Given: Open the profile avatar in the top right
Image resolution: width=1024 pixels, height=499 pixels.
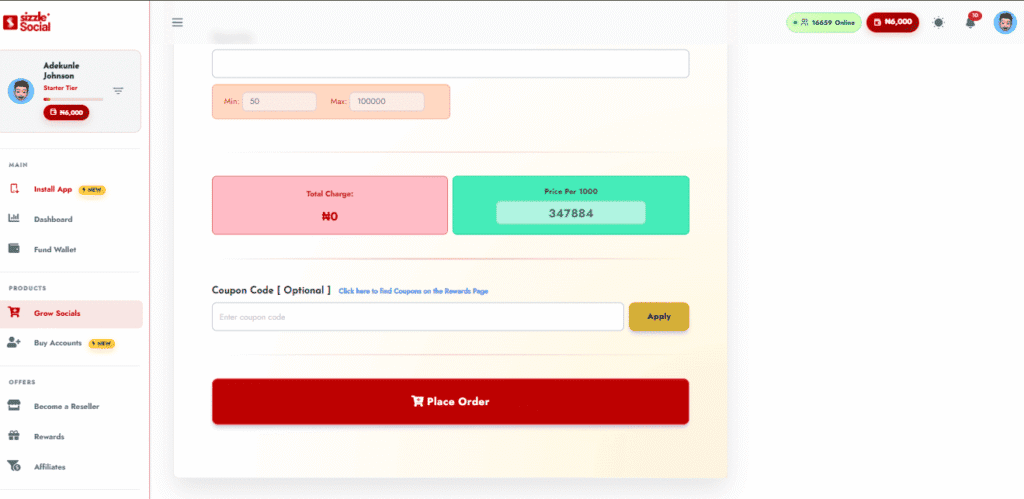Looking at the screenshot, I should click(x=1005, y=23).
